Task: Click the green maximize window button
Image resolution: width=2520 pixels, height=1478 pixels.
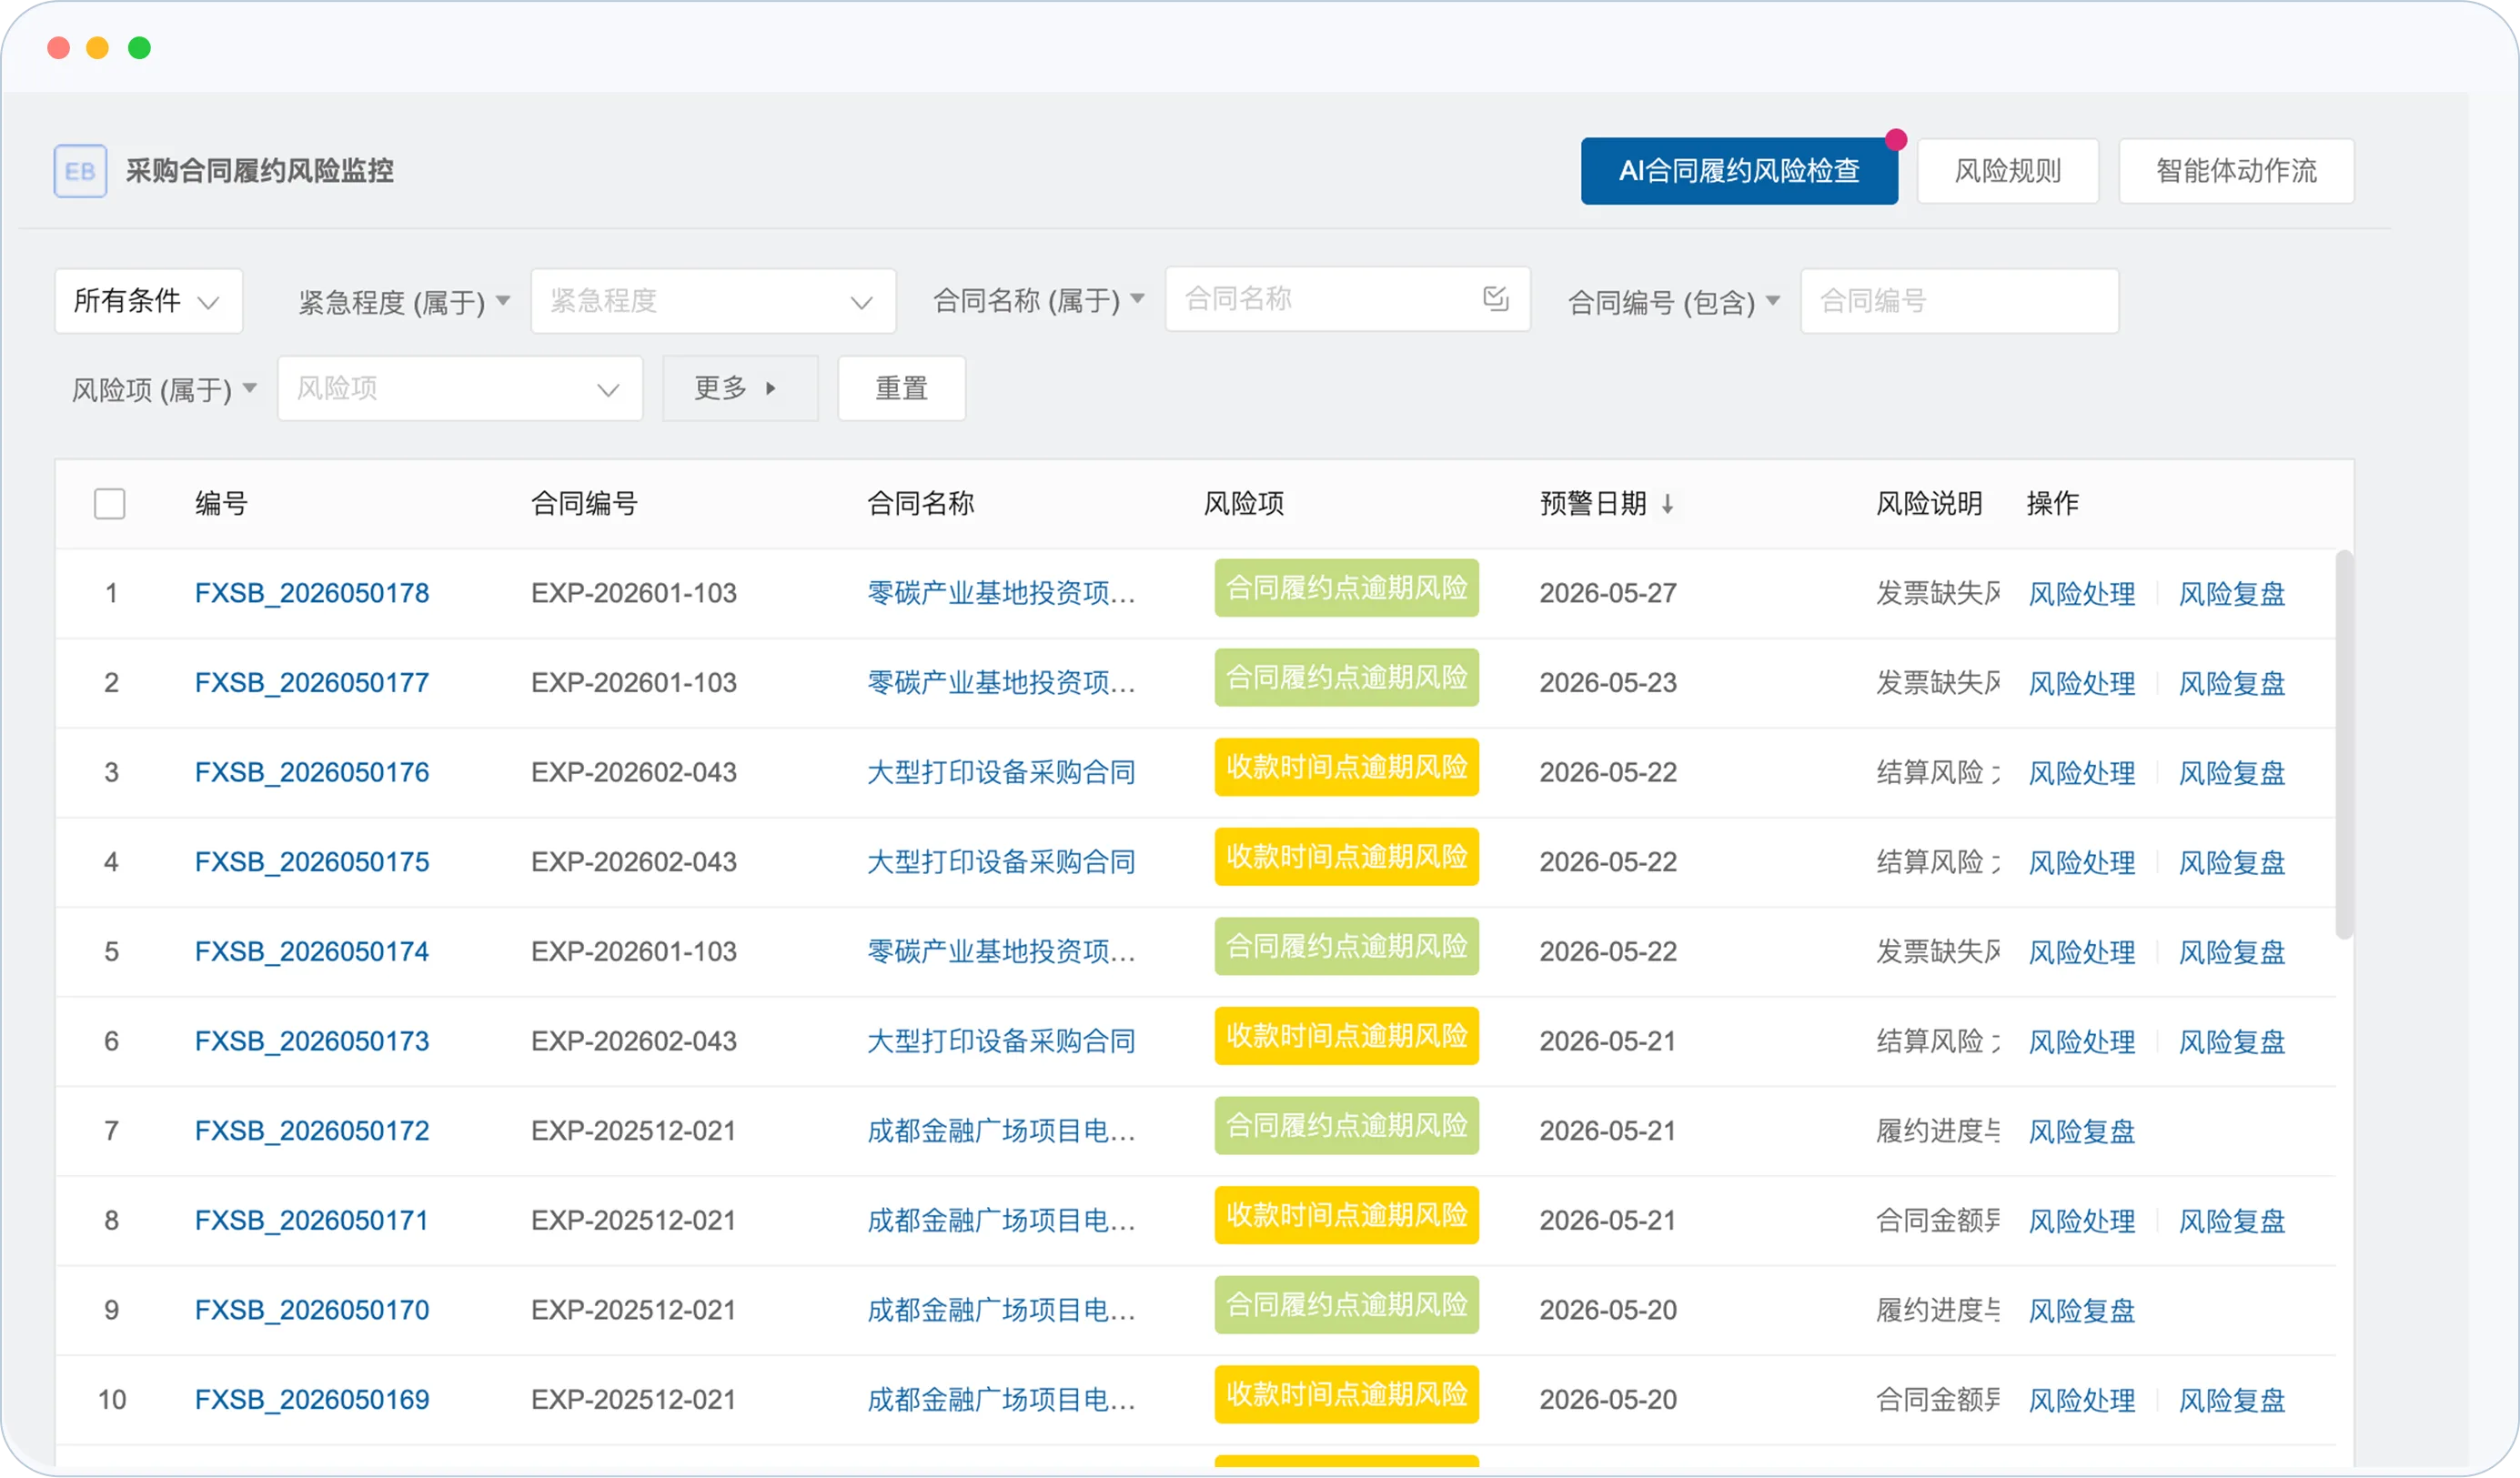Action: click(139, 48)
